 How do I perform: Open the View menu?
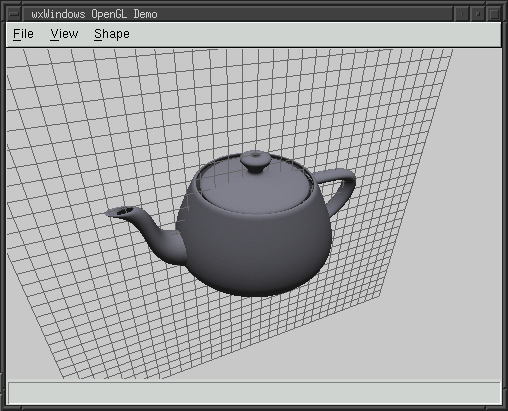pyautogui.click(x=64, y=34)
